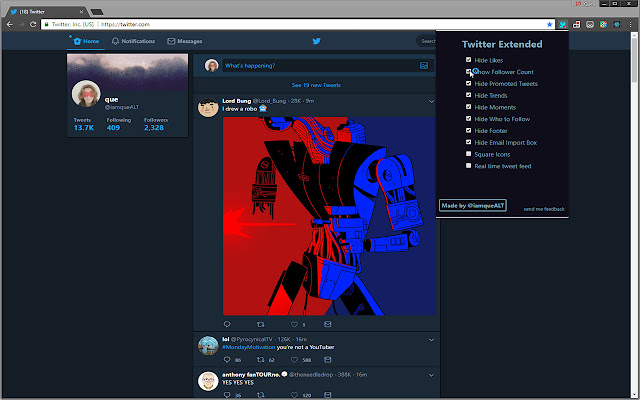Click anthony fanTOURno's avatar
Screen dimensions: 640x400
click(x=208, y=381)
